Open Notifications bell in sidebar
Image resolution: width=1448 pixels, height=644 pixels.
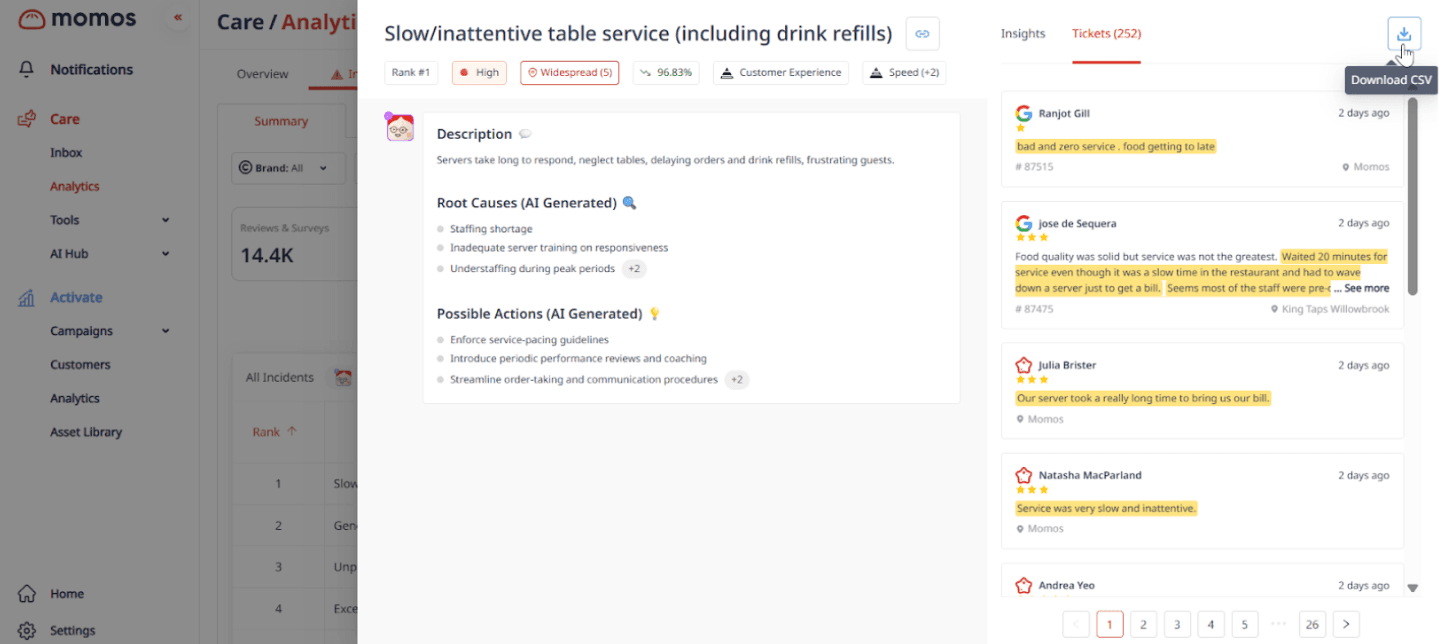(x=28, y=70)
